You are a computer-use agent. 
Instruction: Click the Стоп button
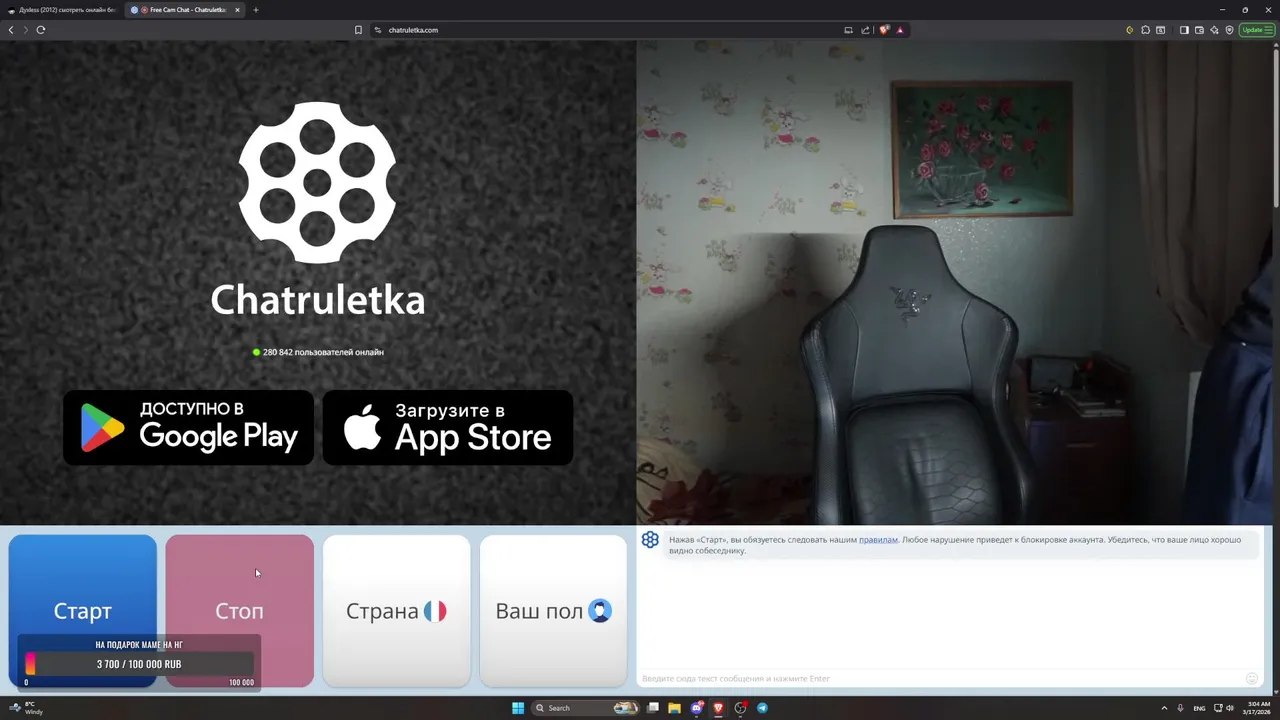pos(240,611)
